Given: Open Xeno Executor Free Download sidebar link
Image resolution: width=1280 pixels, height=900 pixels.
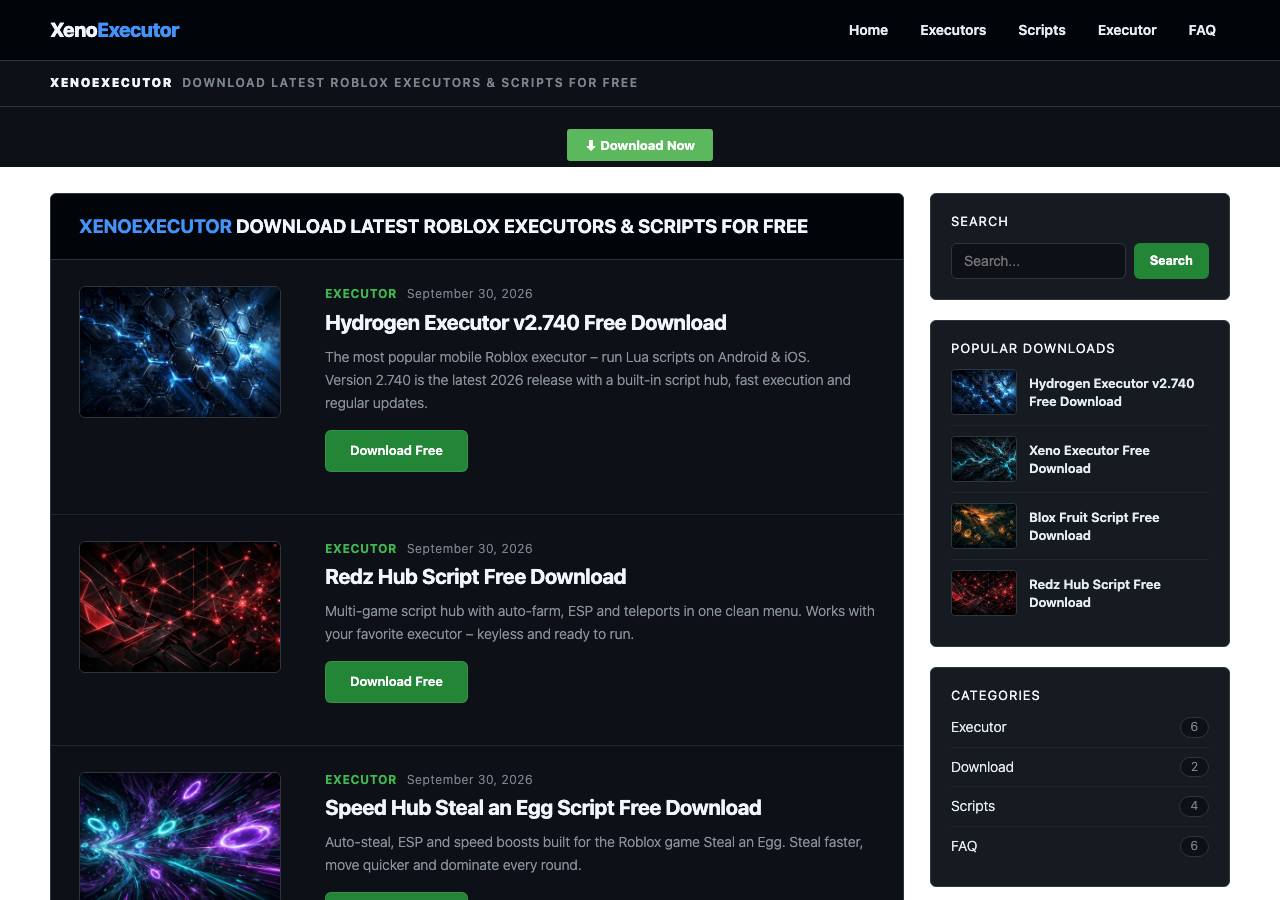Looking at the screenshot, I should (1089, 459).
